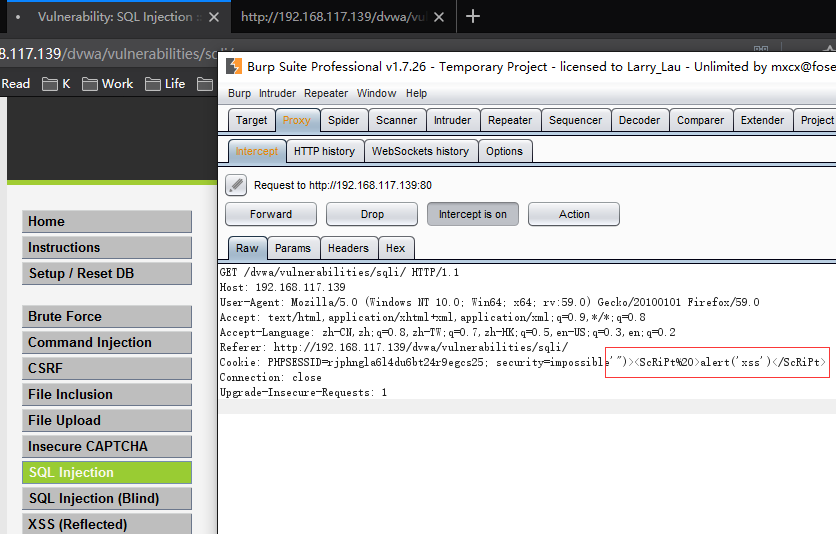Switch to the Target tab
This screenshot has width=836, height=534.
click(251, 120)
